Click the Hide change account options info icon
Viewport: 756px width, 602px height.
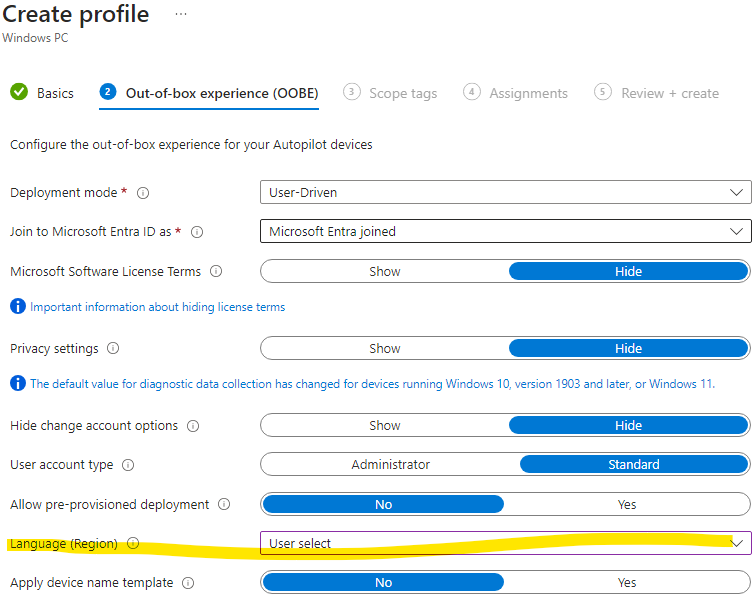pyautogui.click(x=193, y=426)
